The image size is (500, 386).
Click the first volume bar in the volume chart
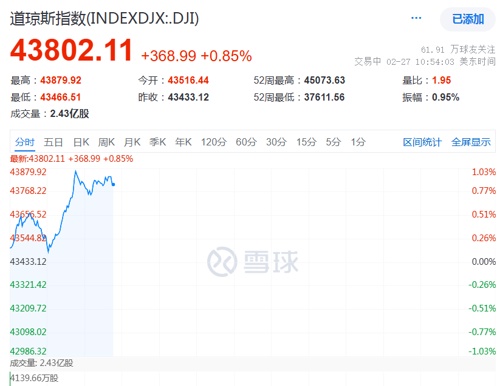[10, 379]
